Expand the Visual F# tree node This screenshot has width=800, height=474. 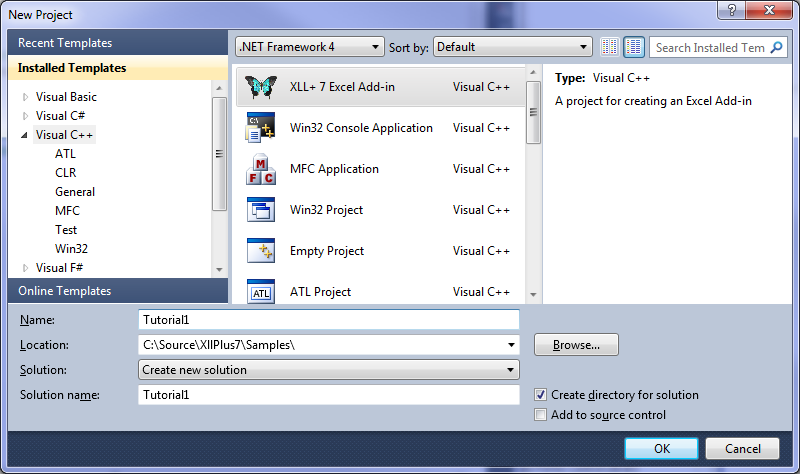click(x=25, y=267)
